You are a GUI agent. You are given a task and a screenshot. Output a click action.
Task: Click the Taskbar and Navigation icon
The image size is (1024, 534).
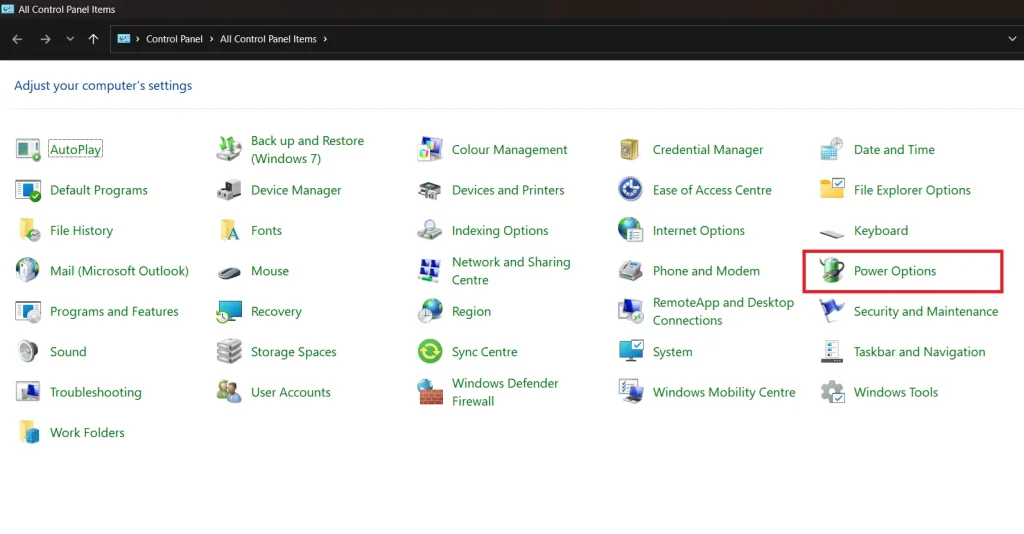pos(832,352)
